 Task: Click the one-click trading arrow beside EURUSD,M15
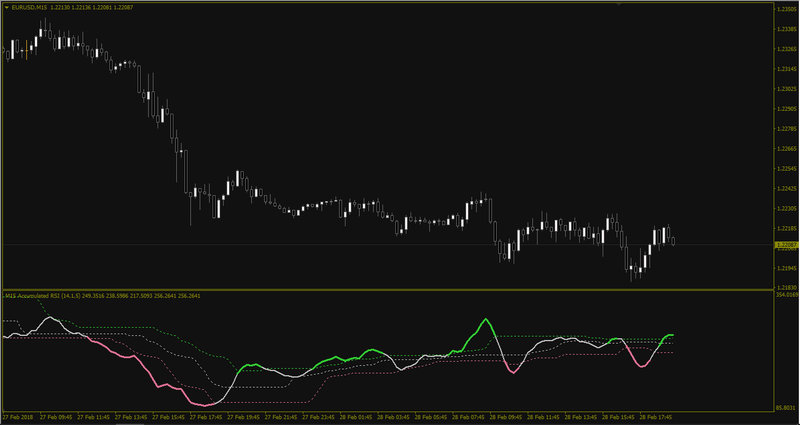pos(7,8)
